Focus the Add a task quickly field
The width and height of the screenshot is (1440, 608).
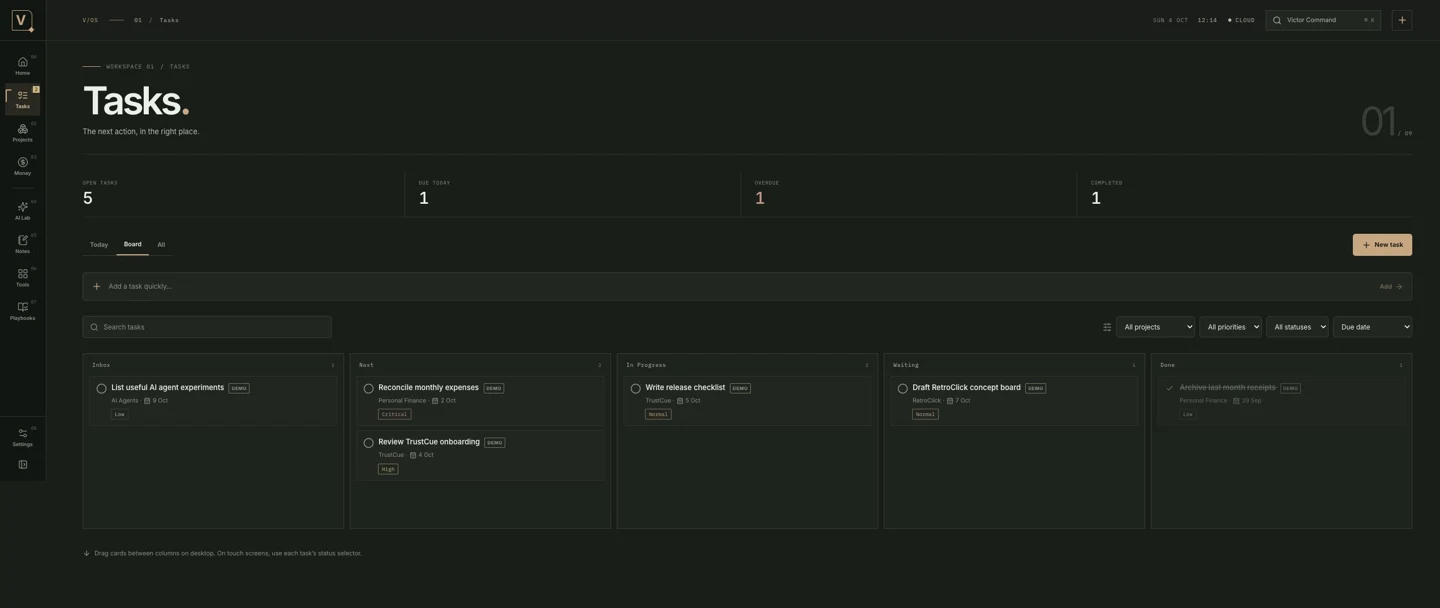pos(747,286)
